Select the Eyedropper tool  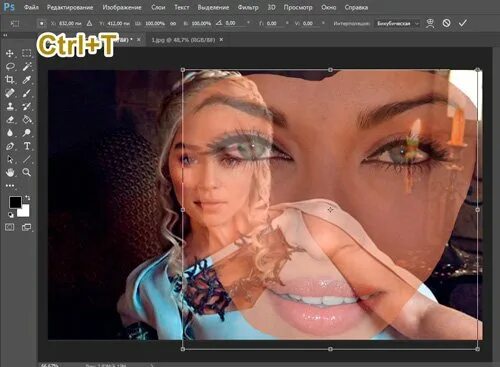pos(27,80)
